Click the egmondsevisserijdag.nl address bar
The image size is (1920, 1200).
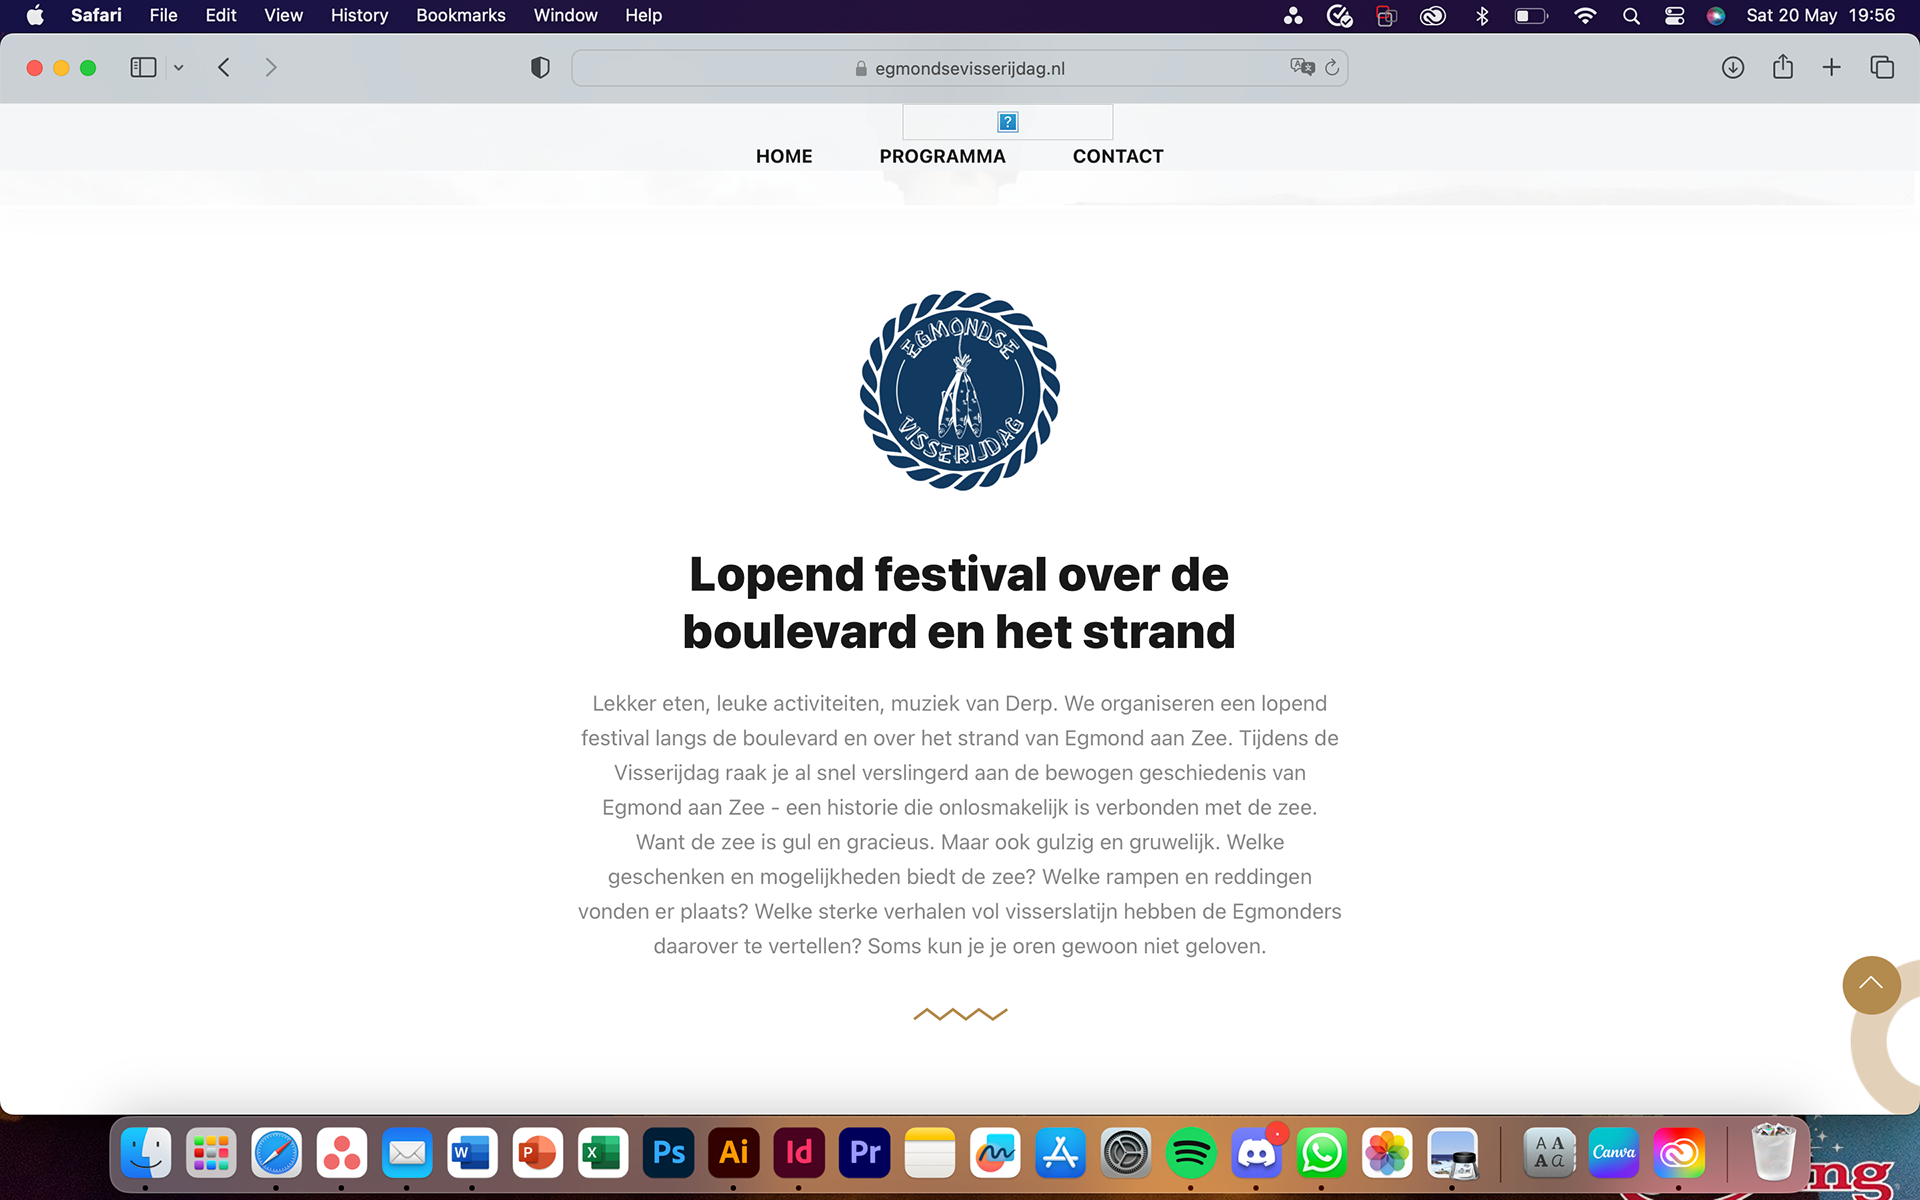tap(968, 68)
